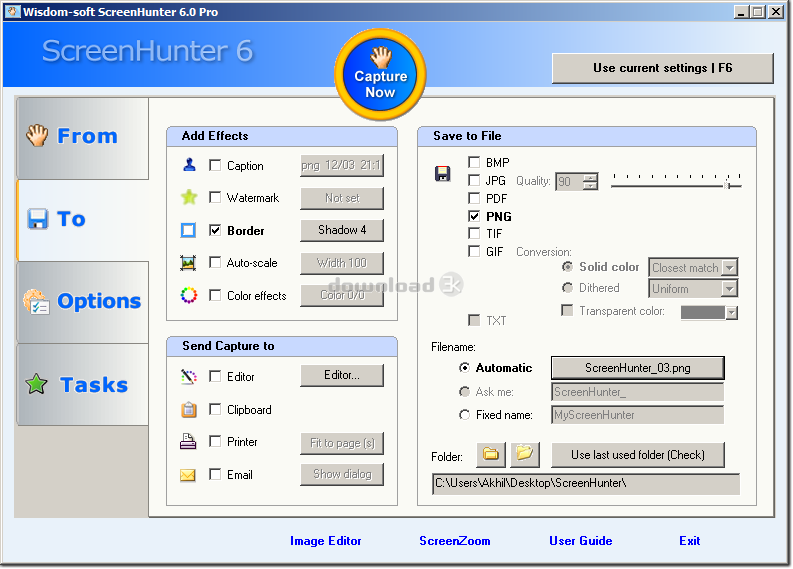
Task: Click the floppy disk Save to File icon
Action: pyautogui.click(x=443, y=173)
